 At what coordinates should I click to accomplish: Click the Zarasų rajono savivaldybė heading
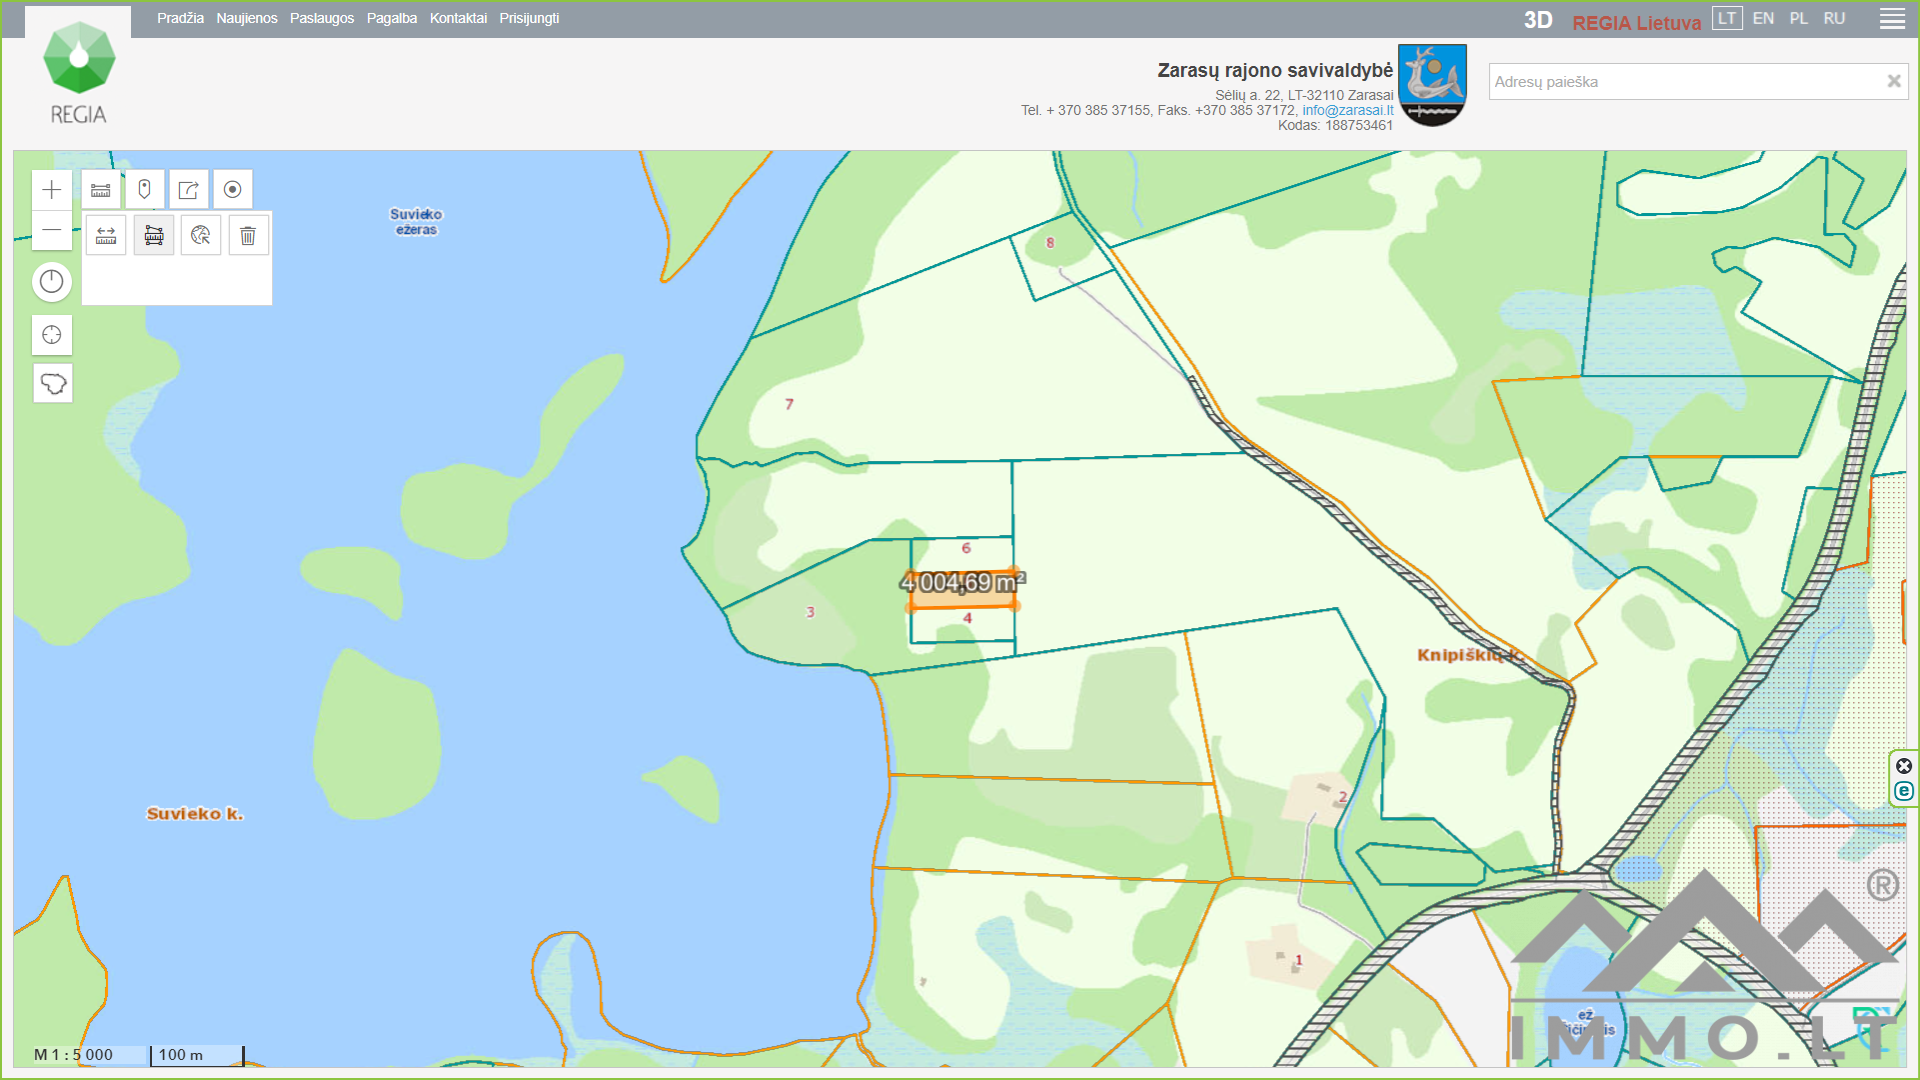tap(1275, 70)
